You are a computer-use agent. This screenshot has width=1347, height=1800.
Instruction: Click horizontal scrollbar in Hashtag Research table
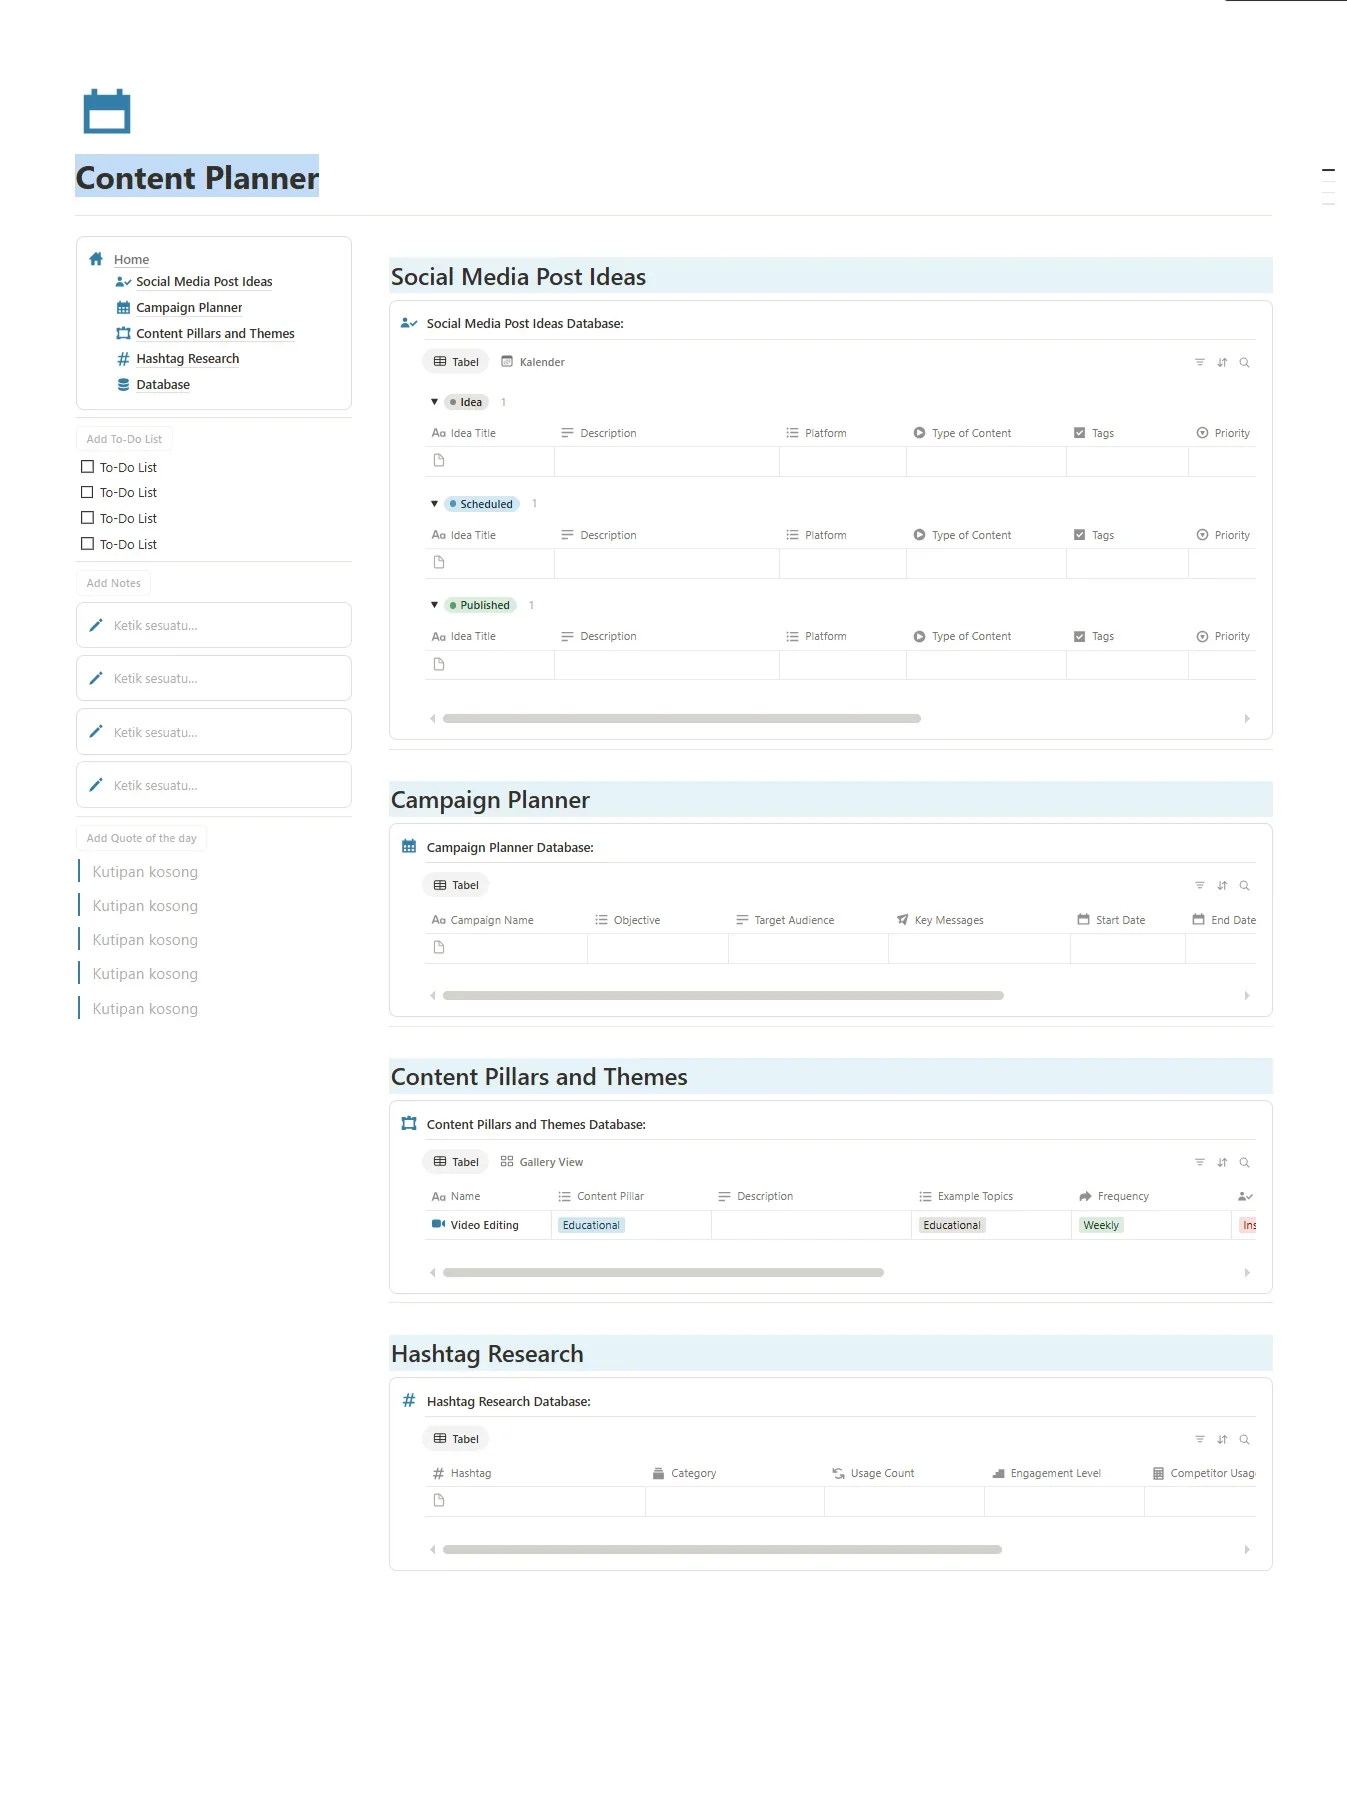[x=722, y=1549]
